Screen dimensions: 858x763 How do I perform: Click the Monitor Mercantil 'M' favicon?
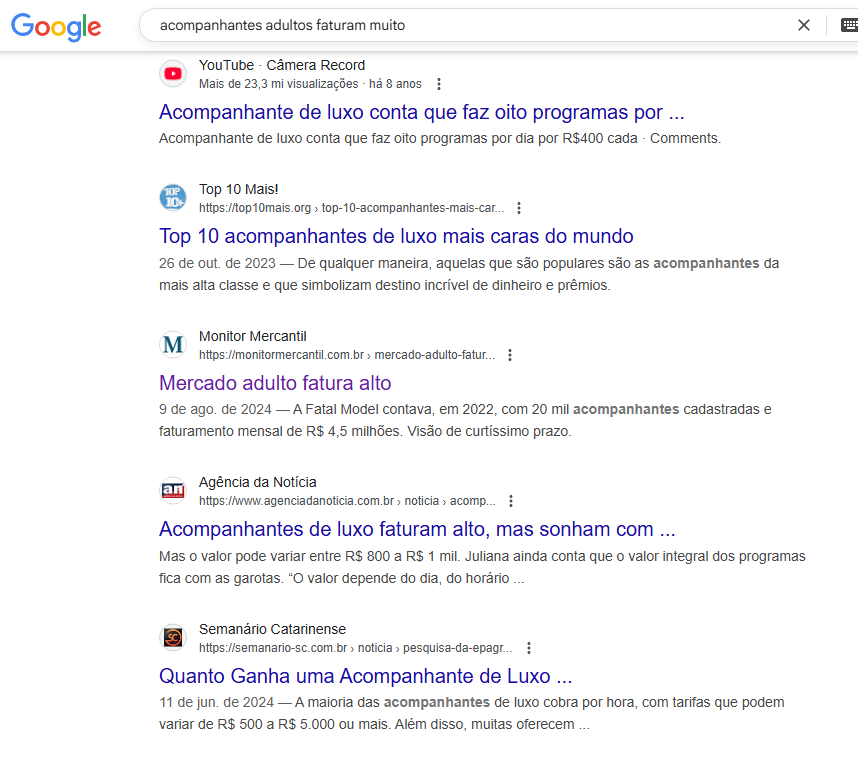pyautogui.click(x=173, y=345)
